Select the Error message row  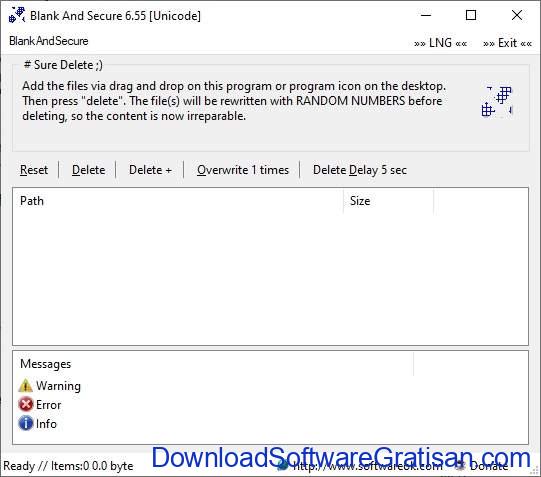(40, 405)
